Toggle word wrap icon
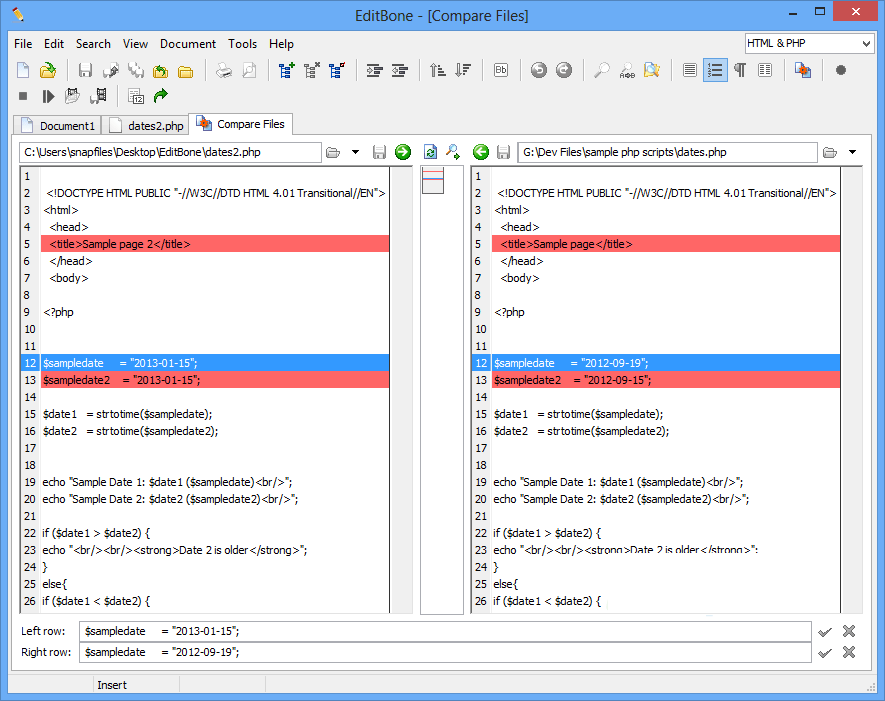 pos(690,70)
